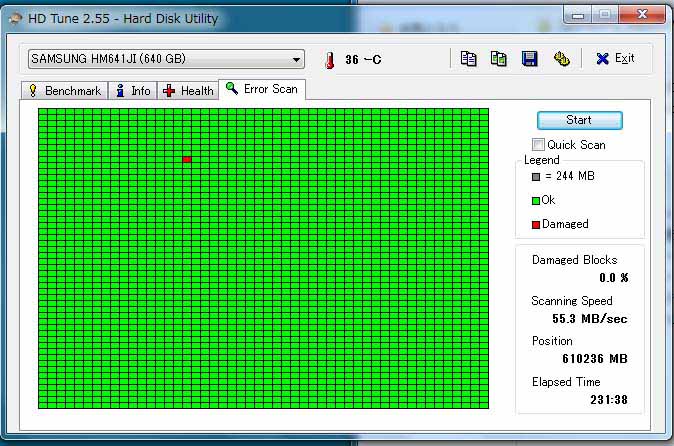The height and width of the screenshot is (446, 674).
Task: Maximize the HD Tune window
Action: (x=604, y=14)
